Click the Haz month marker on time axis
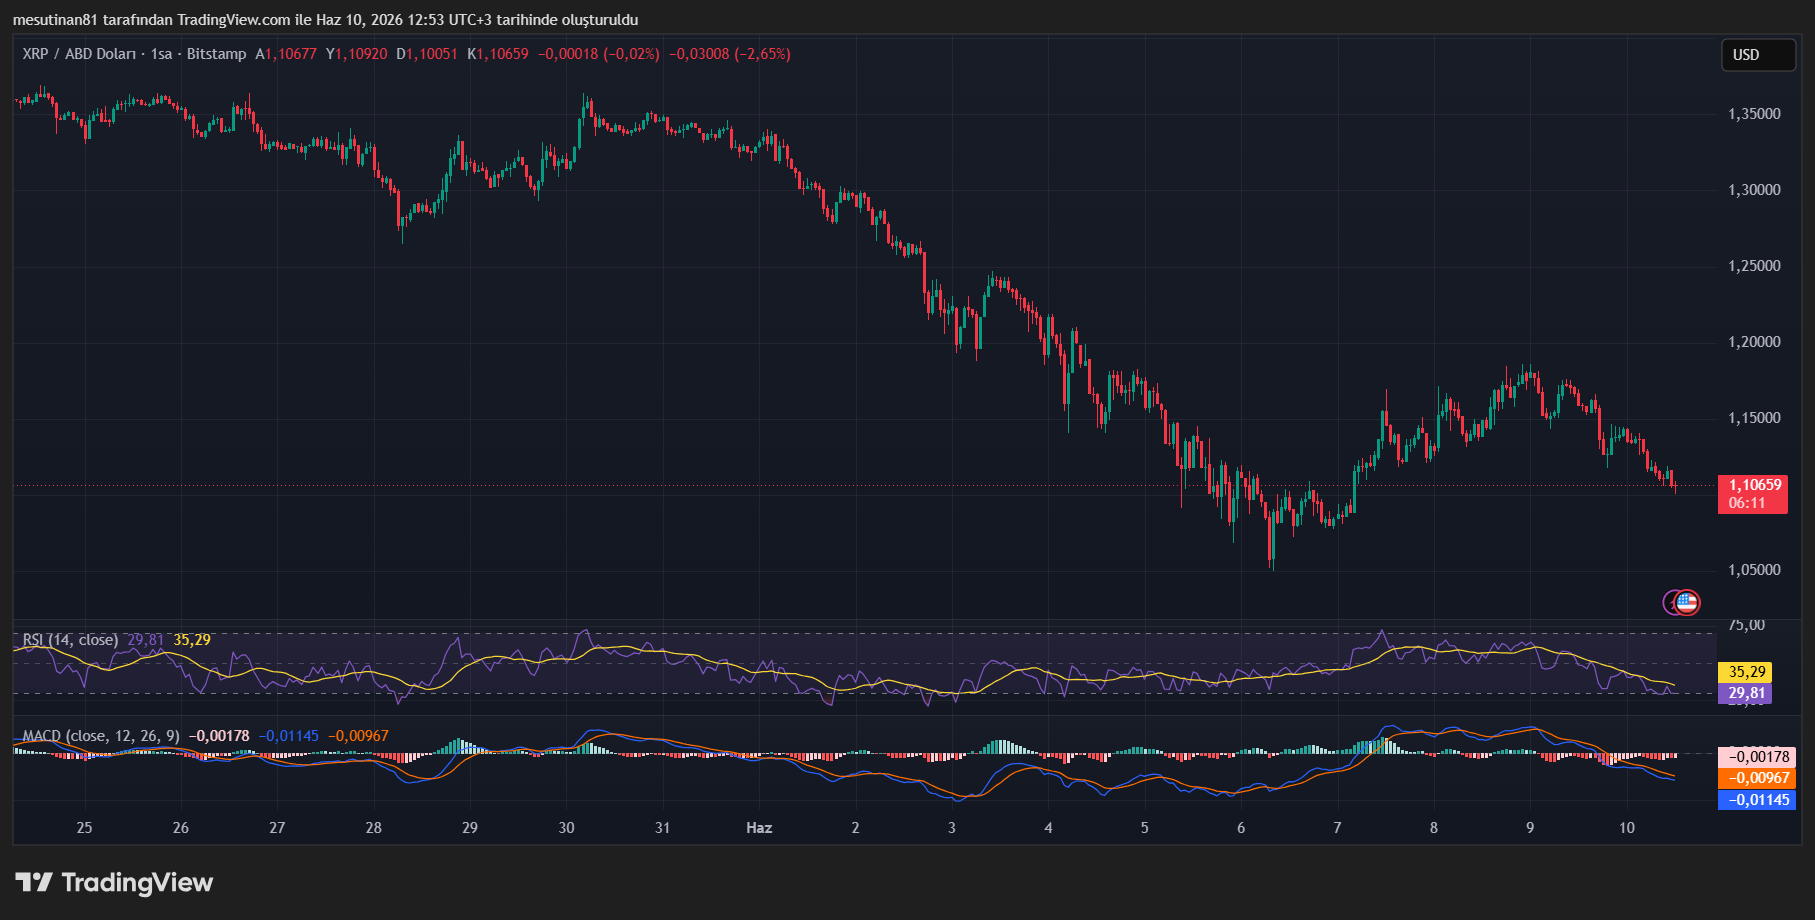This screenshot has width=1815, height=920. [x=759, y=828]
